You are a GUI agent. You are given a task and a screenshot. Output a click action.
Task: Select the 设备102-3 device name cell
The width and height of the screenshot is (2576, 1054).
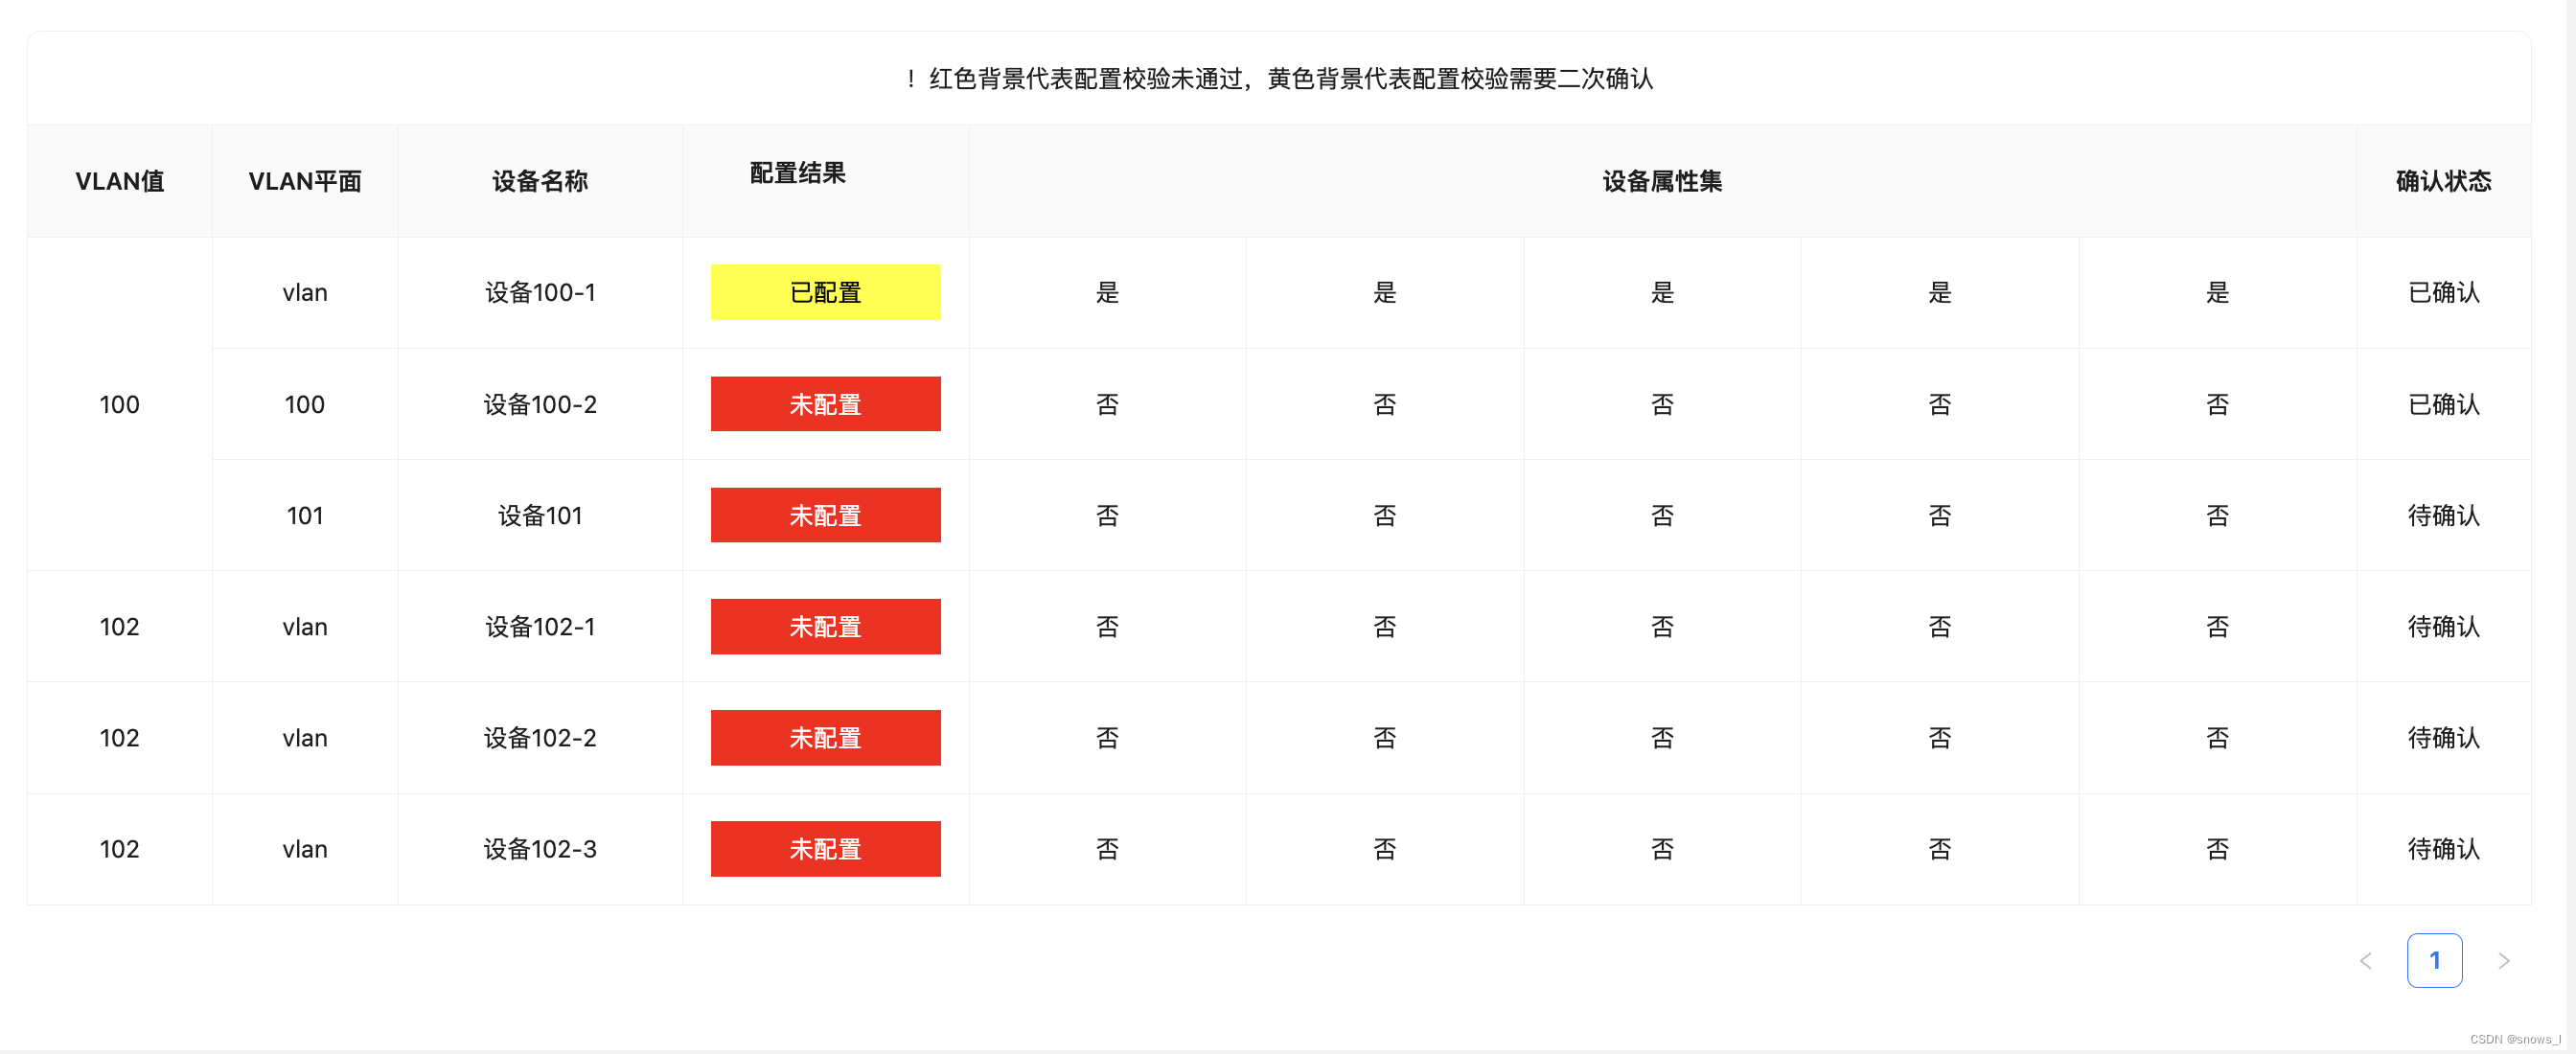(540, 849)
